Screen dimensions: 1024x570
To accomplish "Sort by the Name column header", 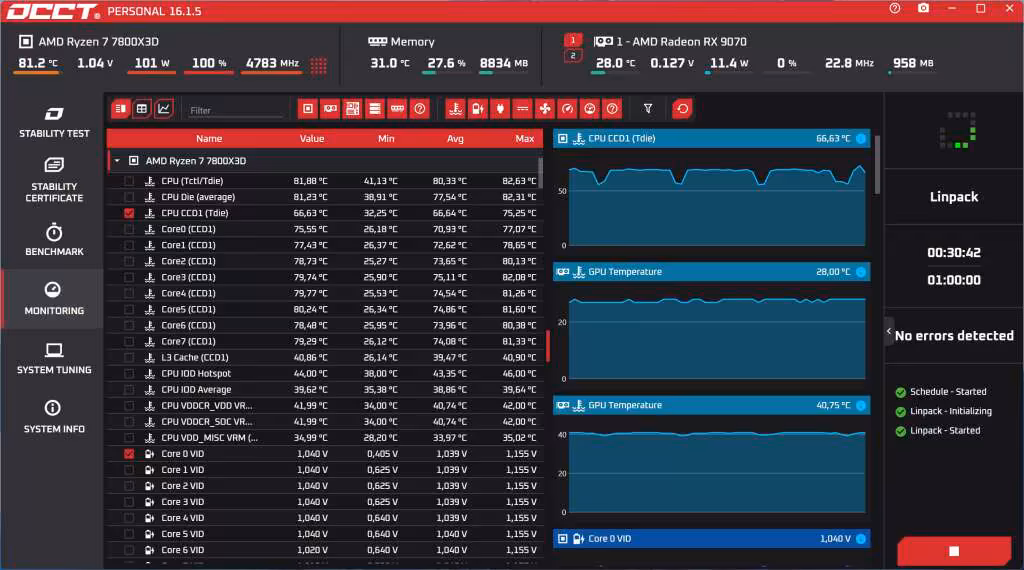I will coord(209,138).
